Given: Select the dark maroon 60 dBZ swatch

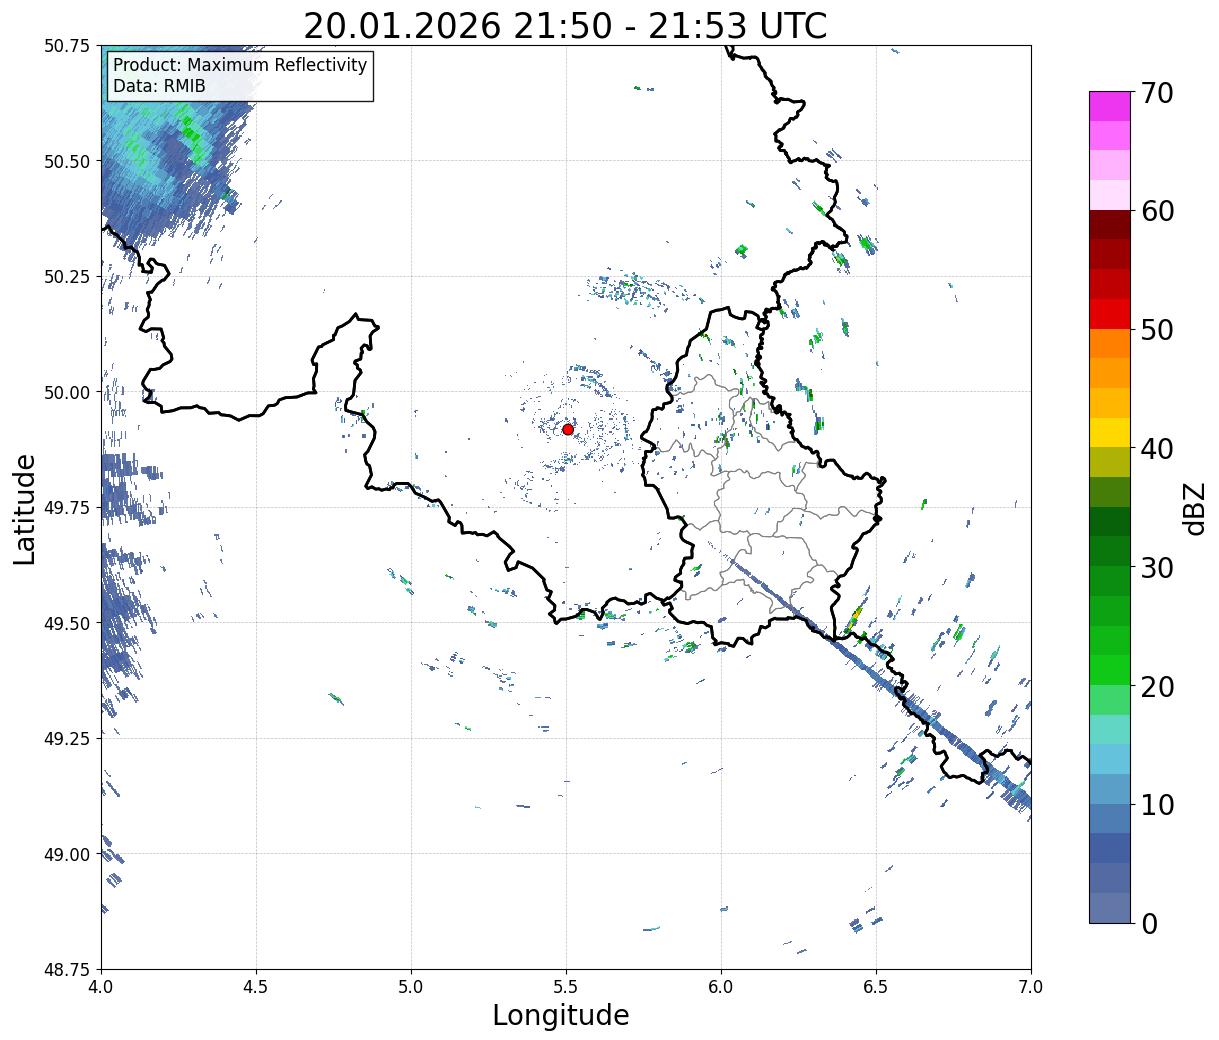Looking at the screenshot, I should click(x=1110, y=225).
